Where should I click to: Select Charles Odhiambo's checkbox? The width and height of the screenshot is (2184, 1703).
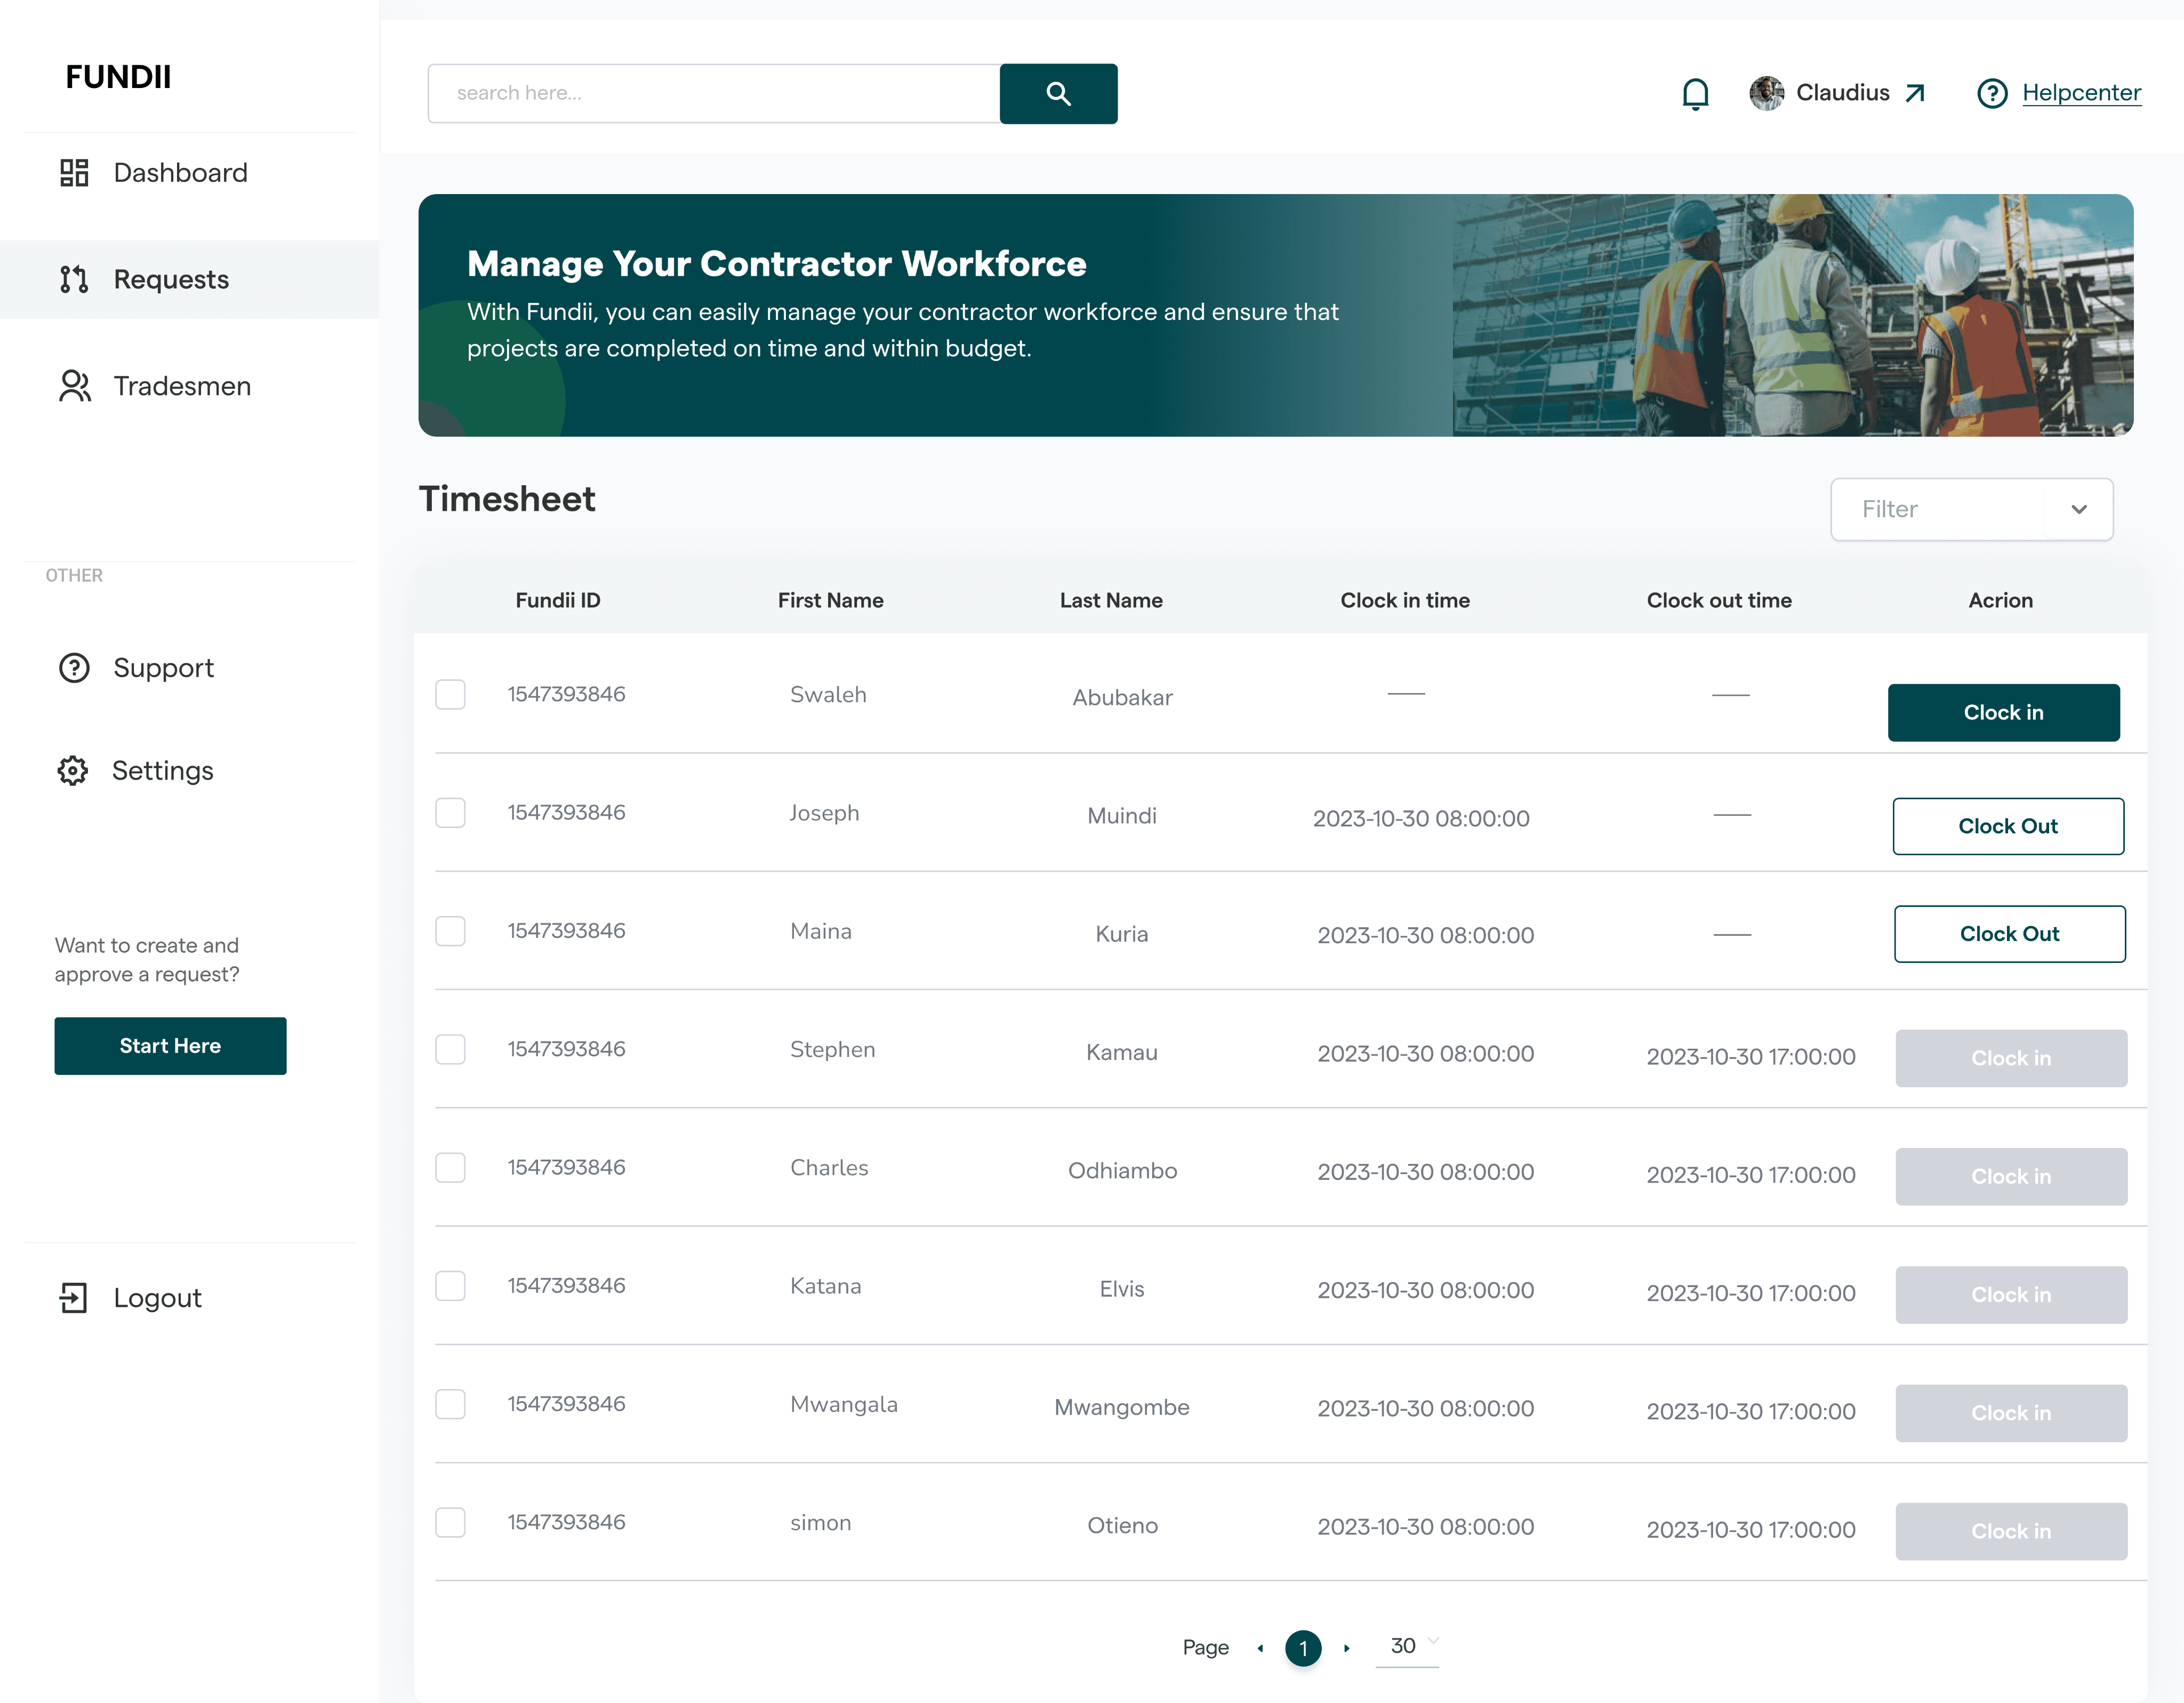coord(450,1168)
